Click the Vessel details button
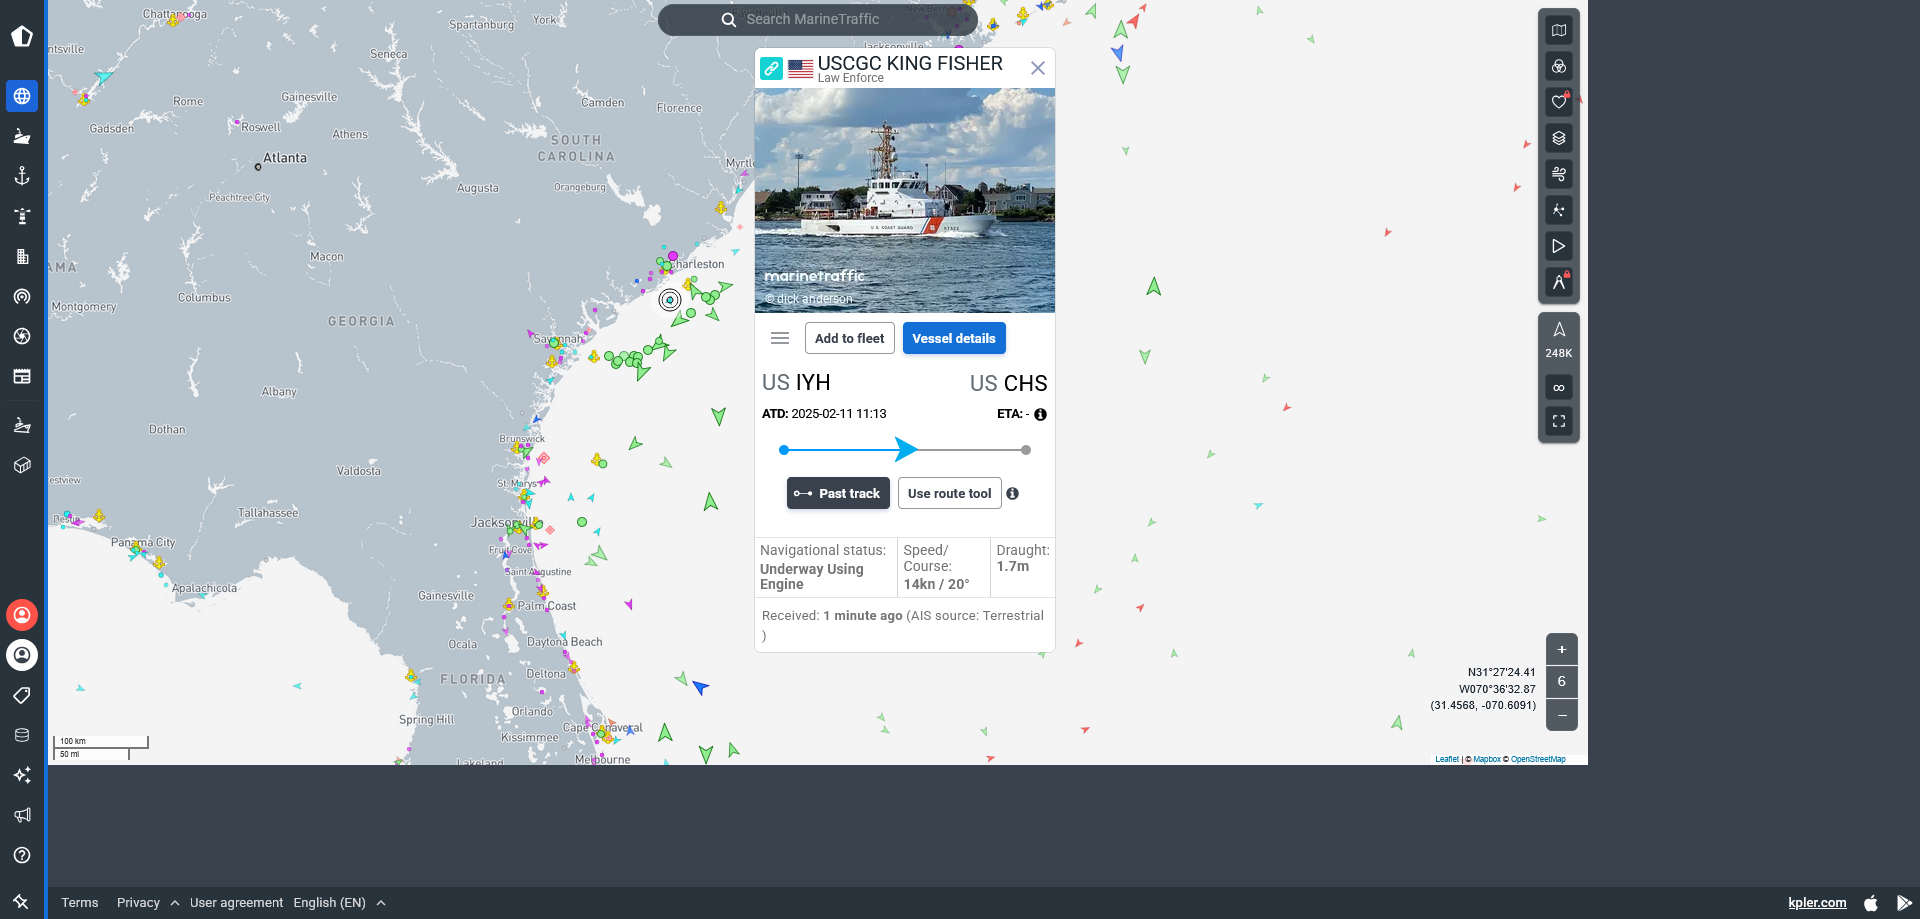 click(x=954, y=338)
